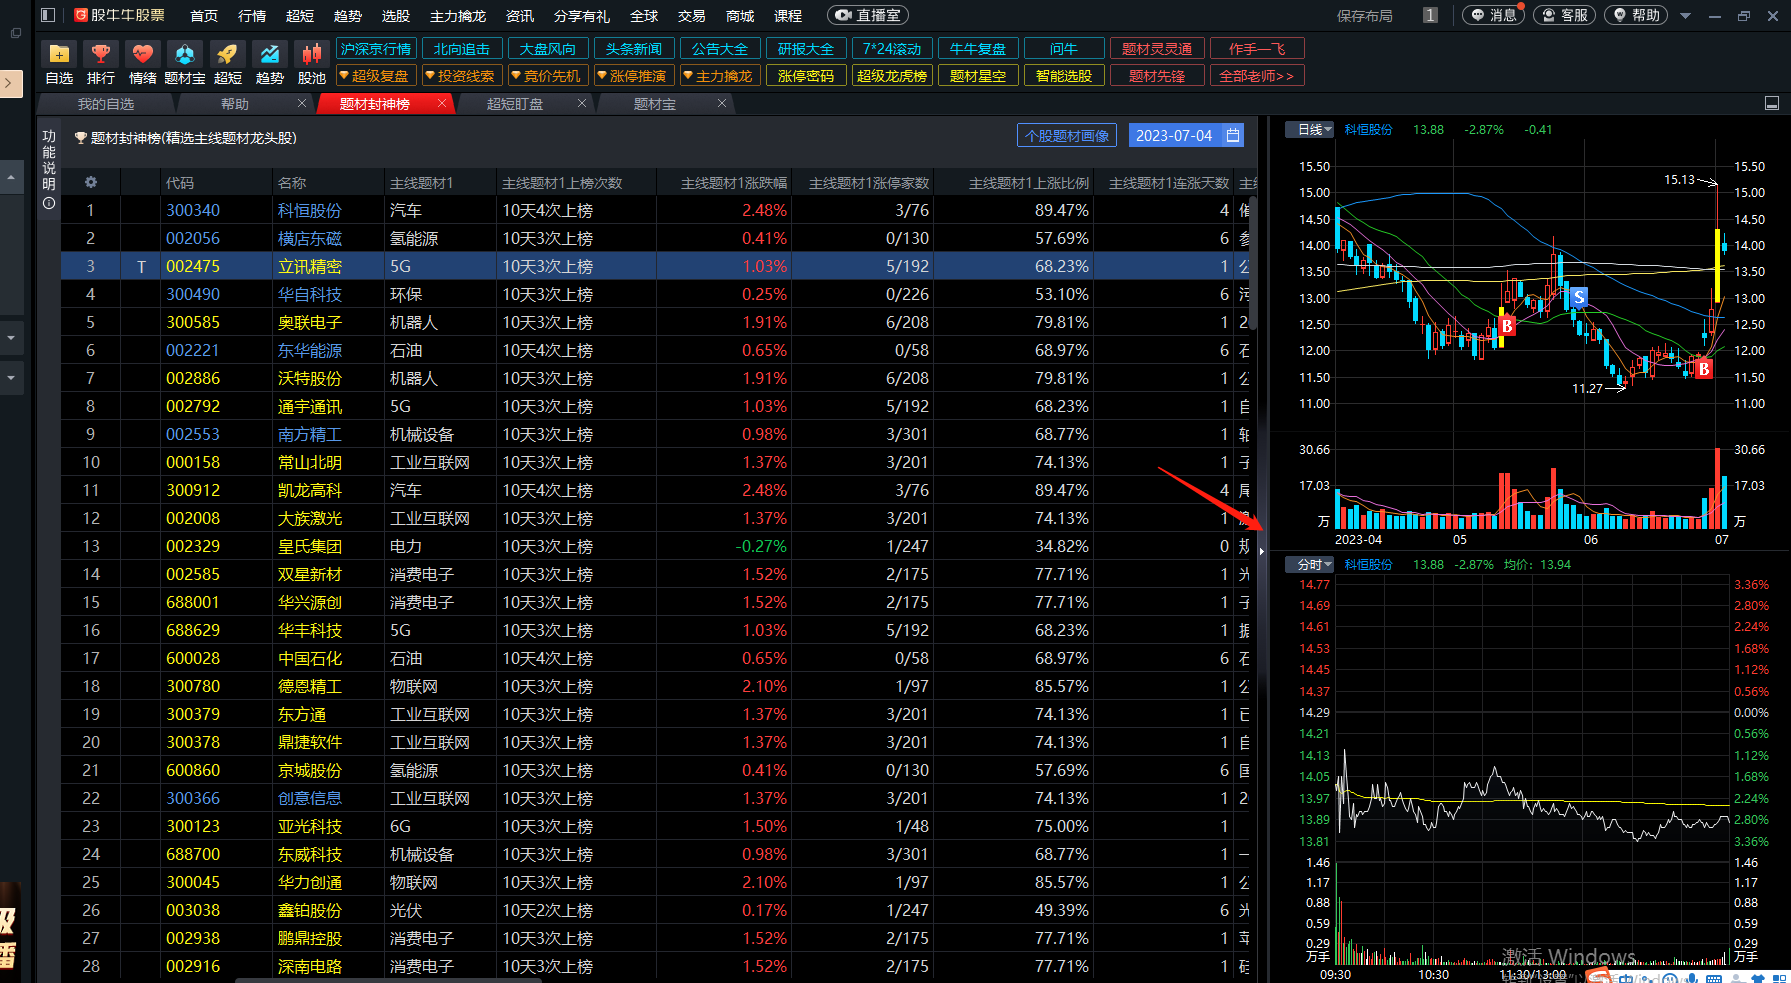This screenshot has width=1791, height=983.
Task: Click the 牛牛复盘 button
Action: pos(978,49)
